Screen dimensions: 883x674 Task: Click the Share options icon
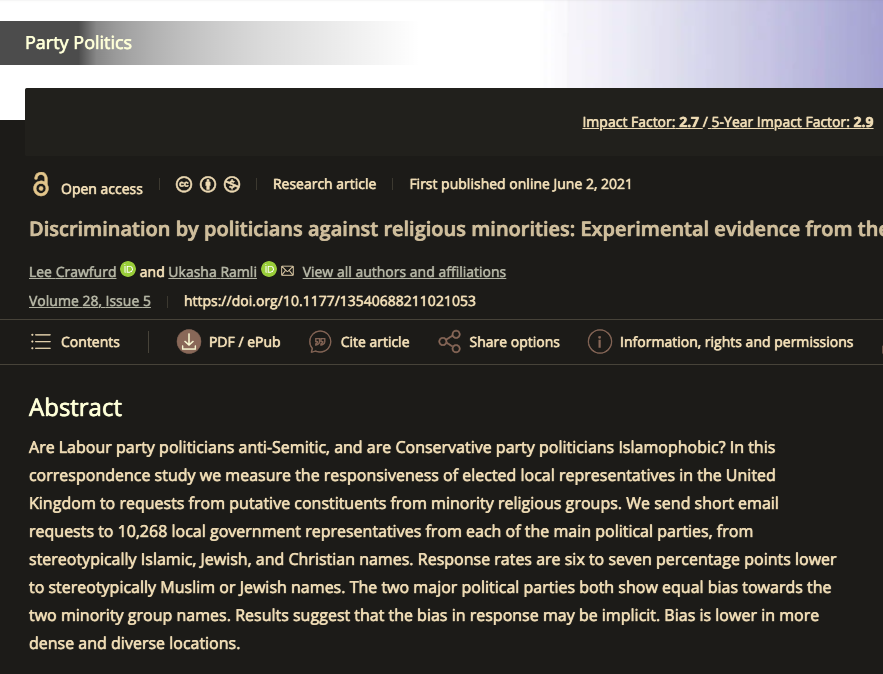tap(449, 342)
